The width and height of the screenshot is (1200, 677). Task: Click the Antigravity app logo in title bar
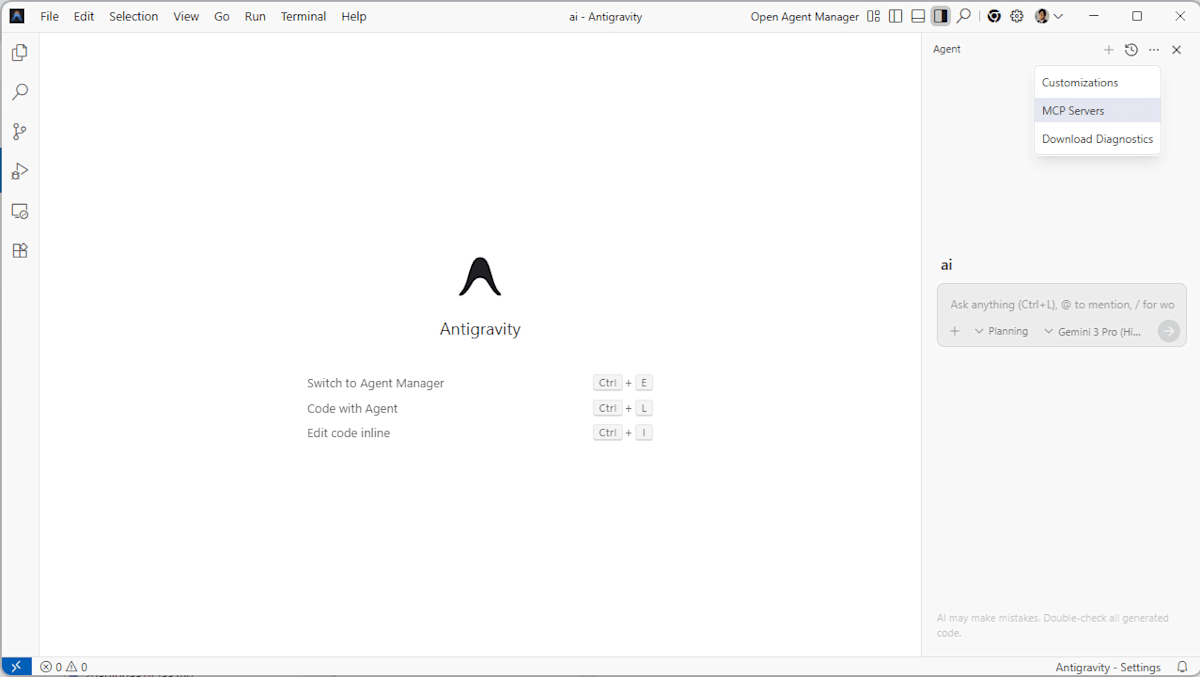(17, 16)
